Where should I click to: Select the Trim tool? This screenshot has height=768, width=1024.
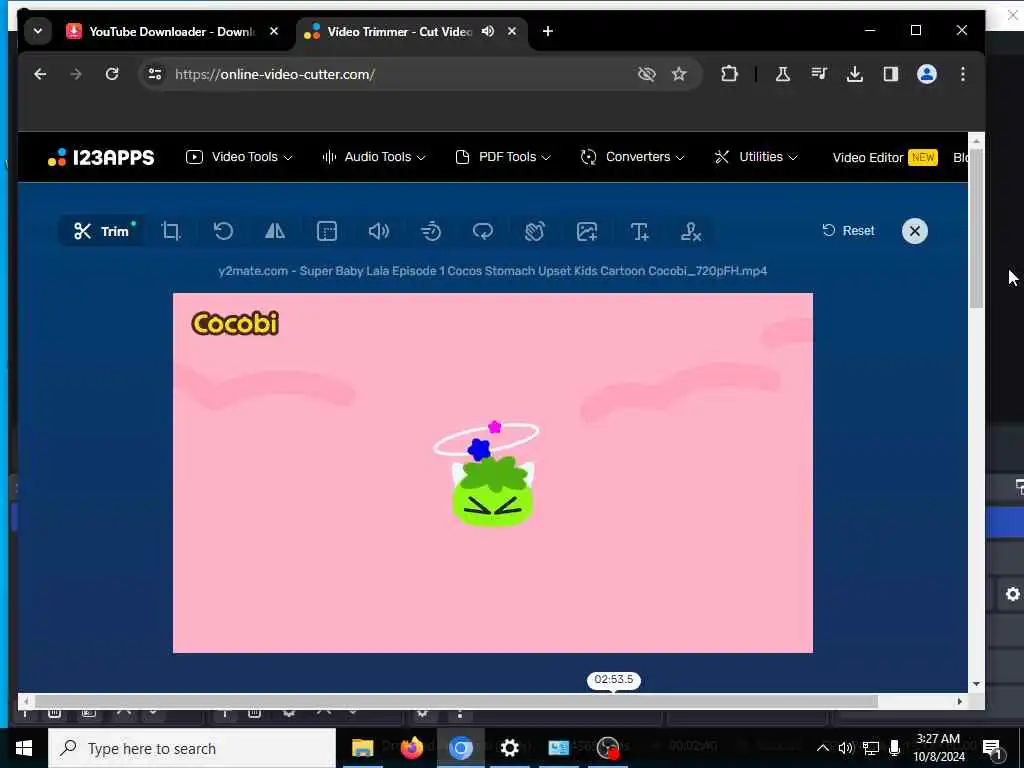click(102, 231)
